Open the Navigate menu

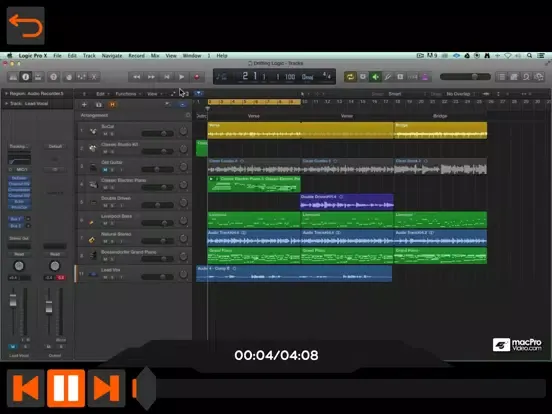click(x=112, y=56)
